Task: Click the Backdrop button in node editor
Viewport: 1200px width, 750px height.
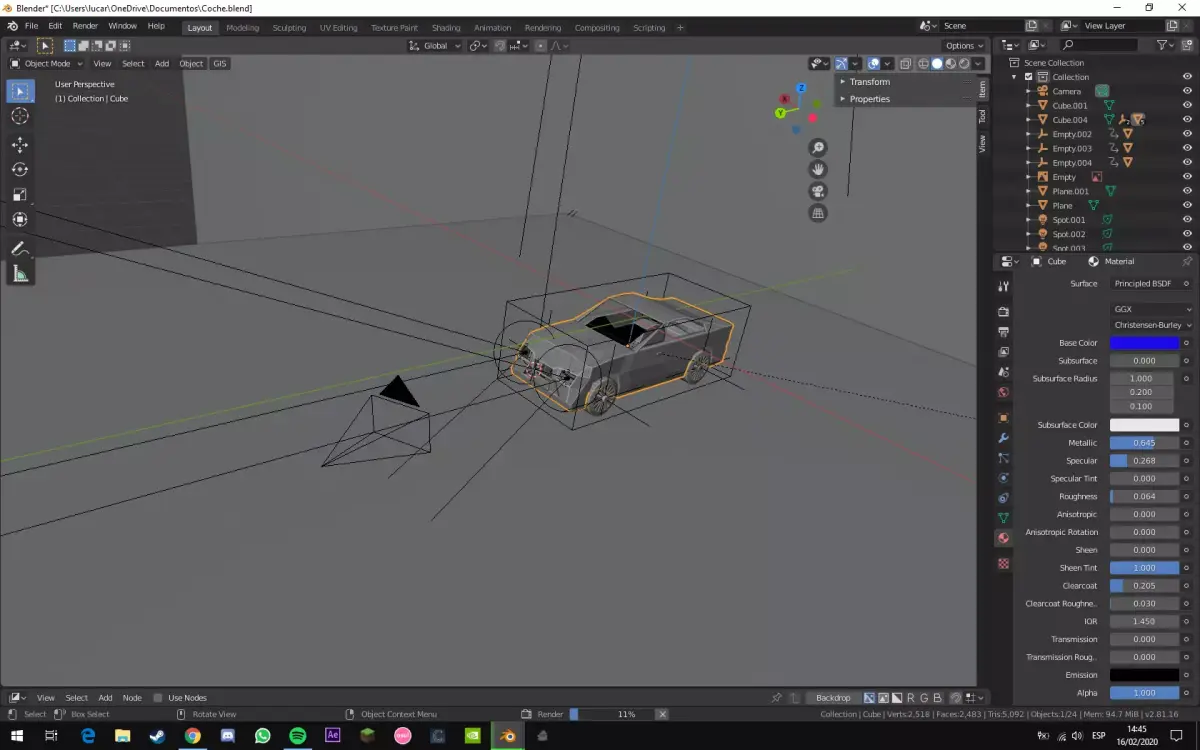Action: pyautogui.click(x=833, y=698)
